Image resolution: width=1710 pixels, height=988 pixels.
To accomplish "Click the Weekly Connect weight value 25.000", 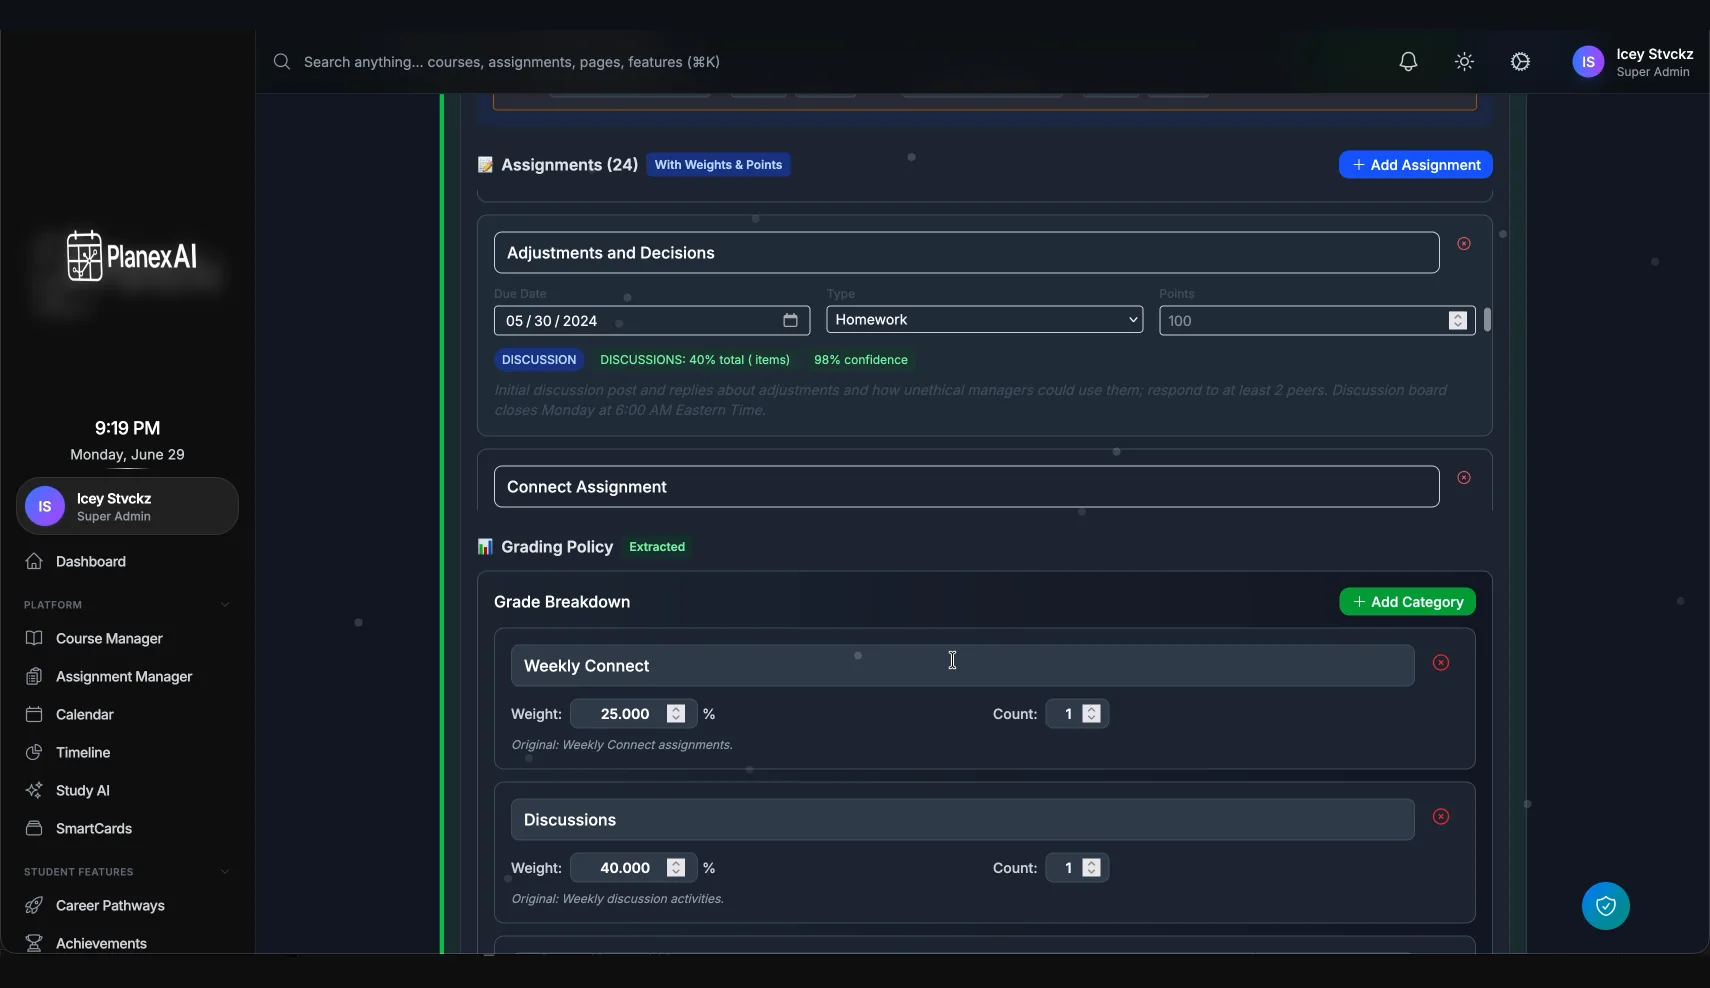I will 625,714.
